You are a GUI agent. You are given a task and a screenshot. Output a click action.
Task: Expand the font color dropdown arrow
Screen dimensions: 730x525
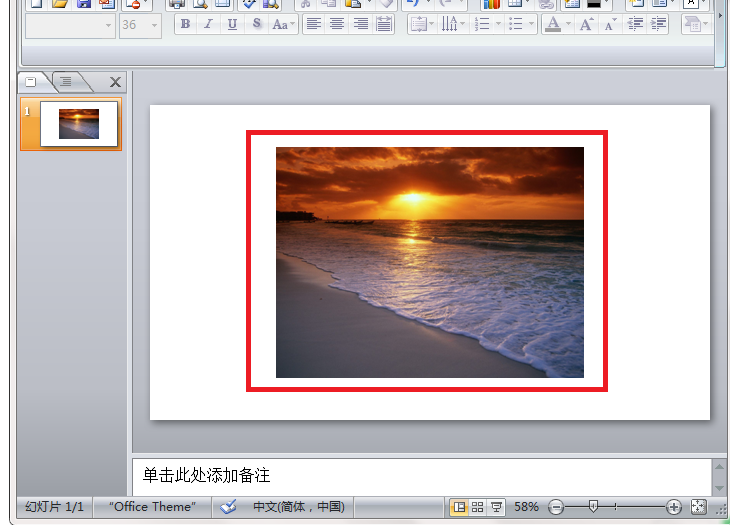click(568, 24)
